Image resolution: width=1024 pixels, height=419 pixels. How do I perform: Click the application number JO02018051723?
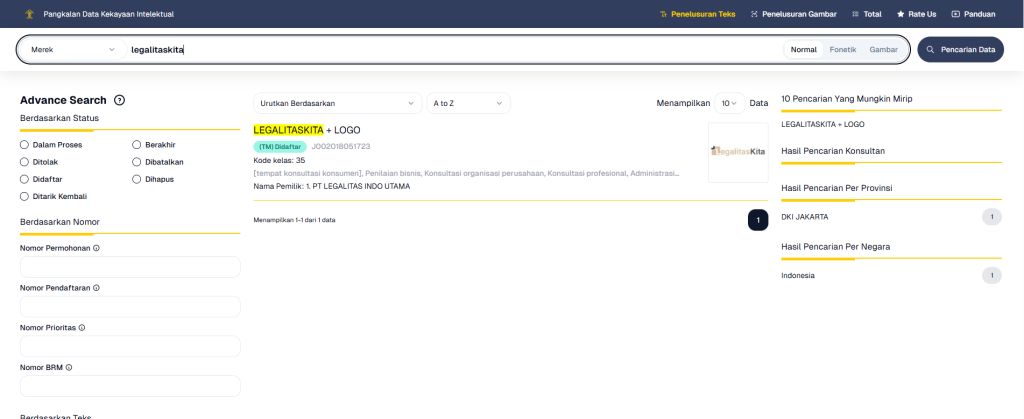[x=341, y=147]
